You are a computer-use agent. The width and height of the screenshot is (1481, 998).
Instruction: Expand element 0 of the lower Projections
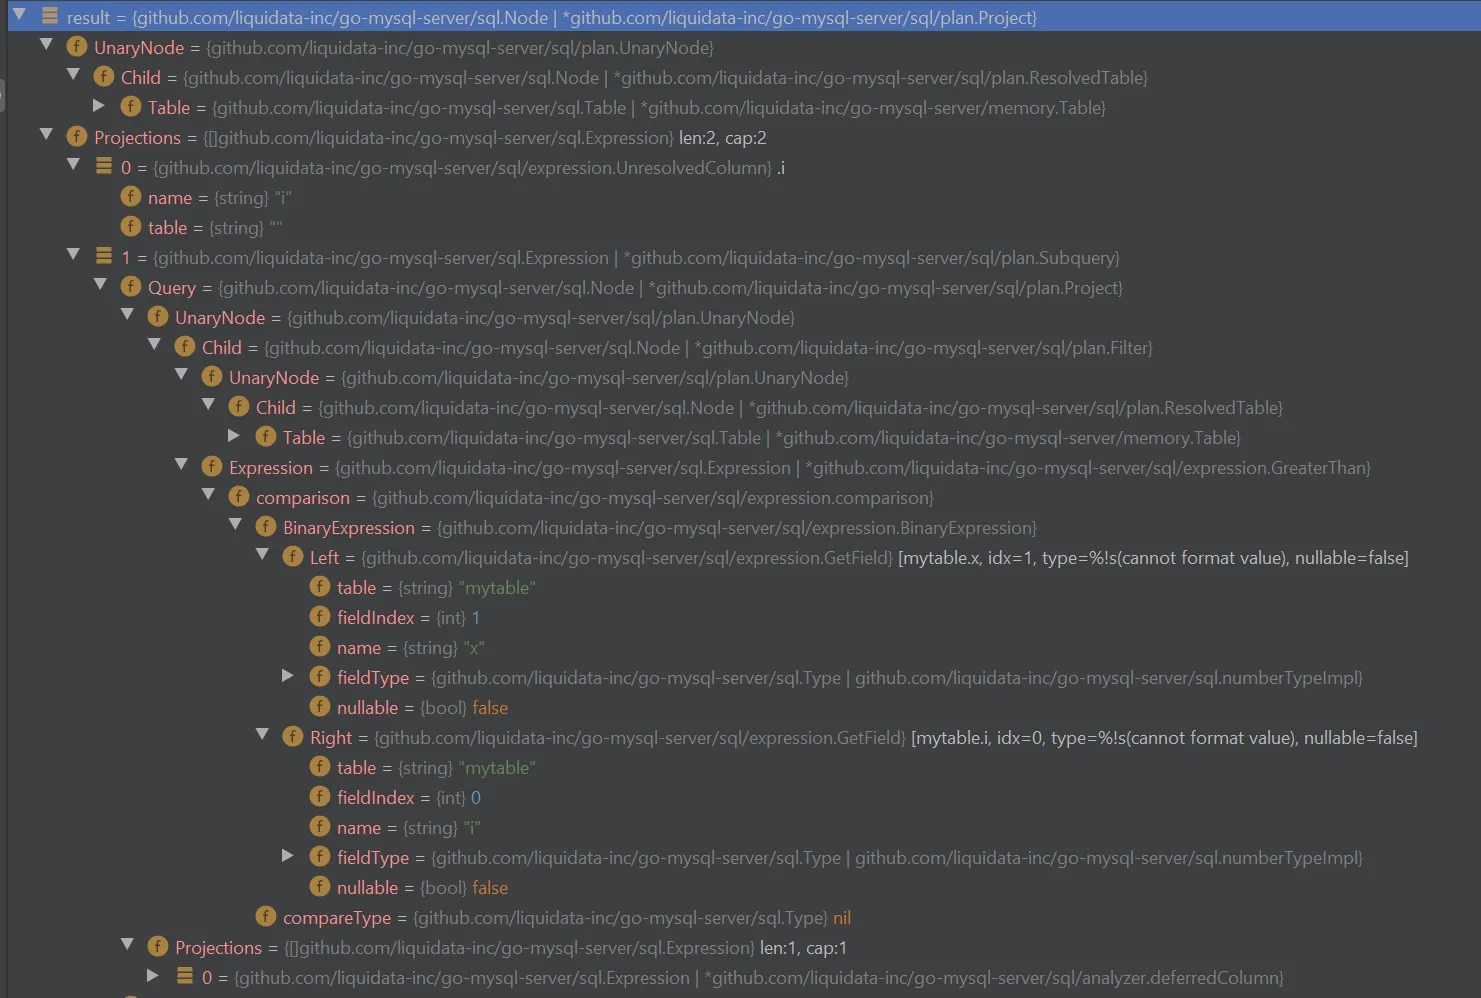coord(153,976)
